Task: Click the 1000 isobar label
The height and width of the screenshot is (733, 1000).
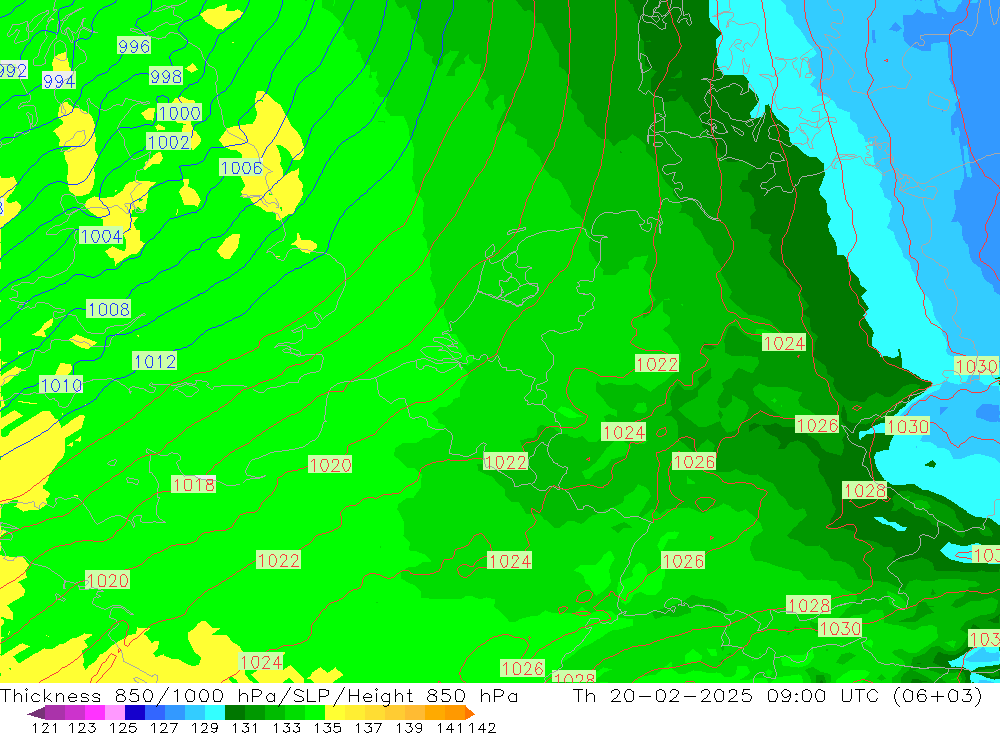Action: 179,113
